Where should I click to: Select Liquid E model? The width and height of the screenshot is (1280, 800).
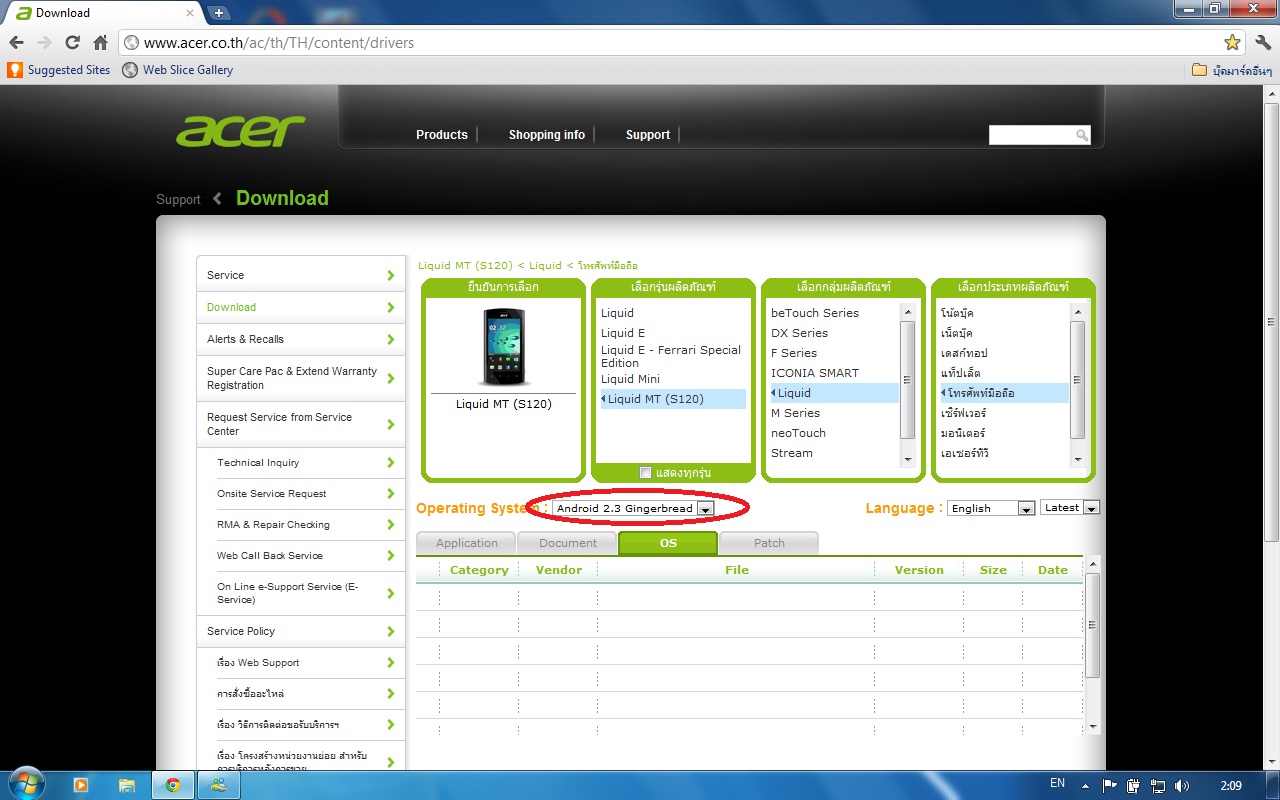coord(623,333)
